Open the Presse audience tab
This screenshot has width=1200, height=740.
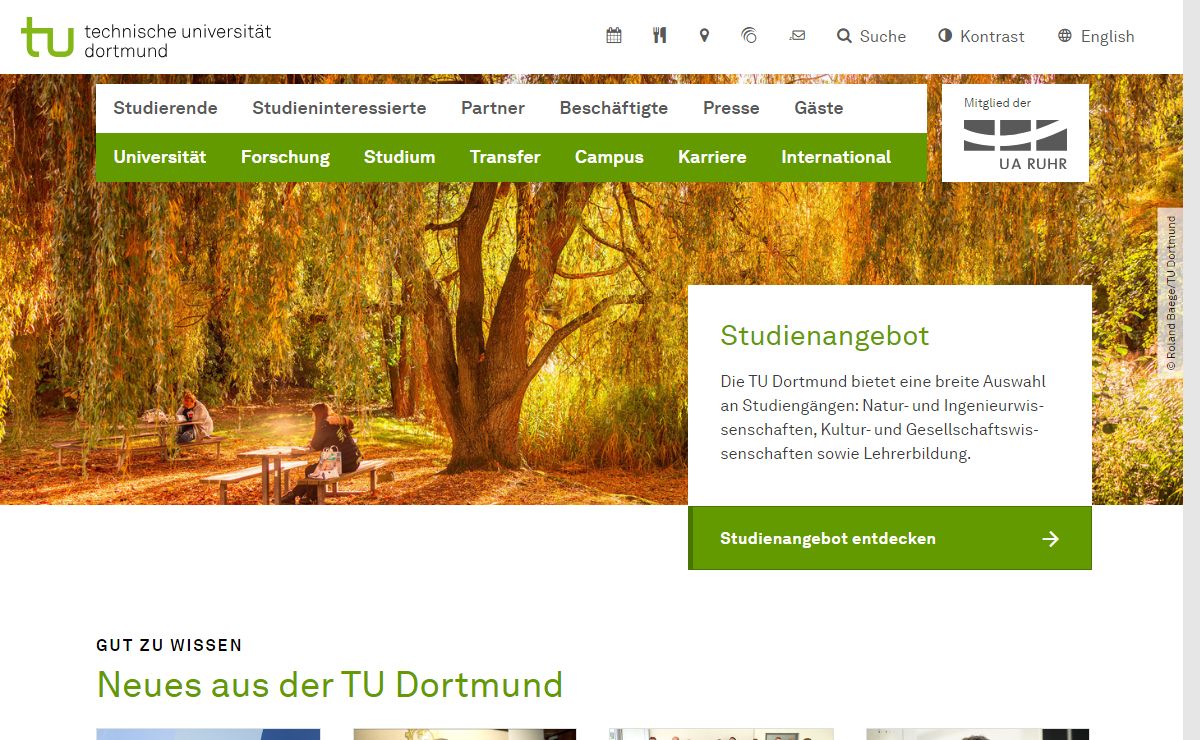(x=731, y=108)
